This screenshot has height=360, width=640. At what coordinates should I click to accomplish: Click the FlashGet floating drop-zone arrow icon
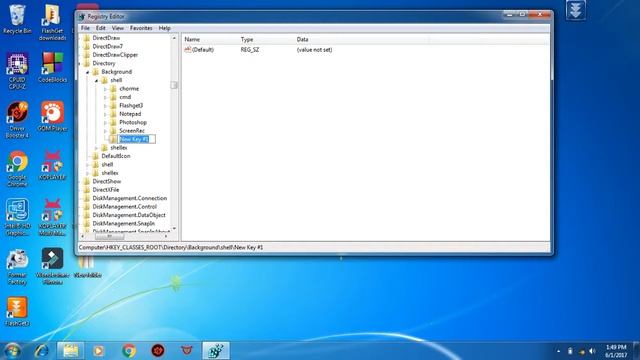pos(576,10)
